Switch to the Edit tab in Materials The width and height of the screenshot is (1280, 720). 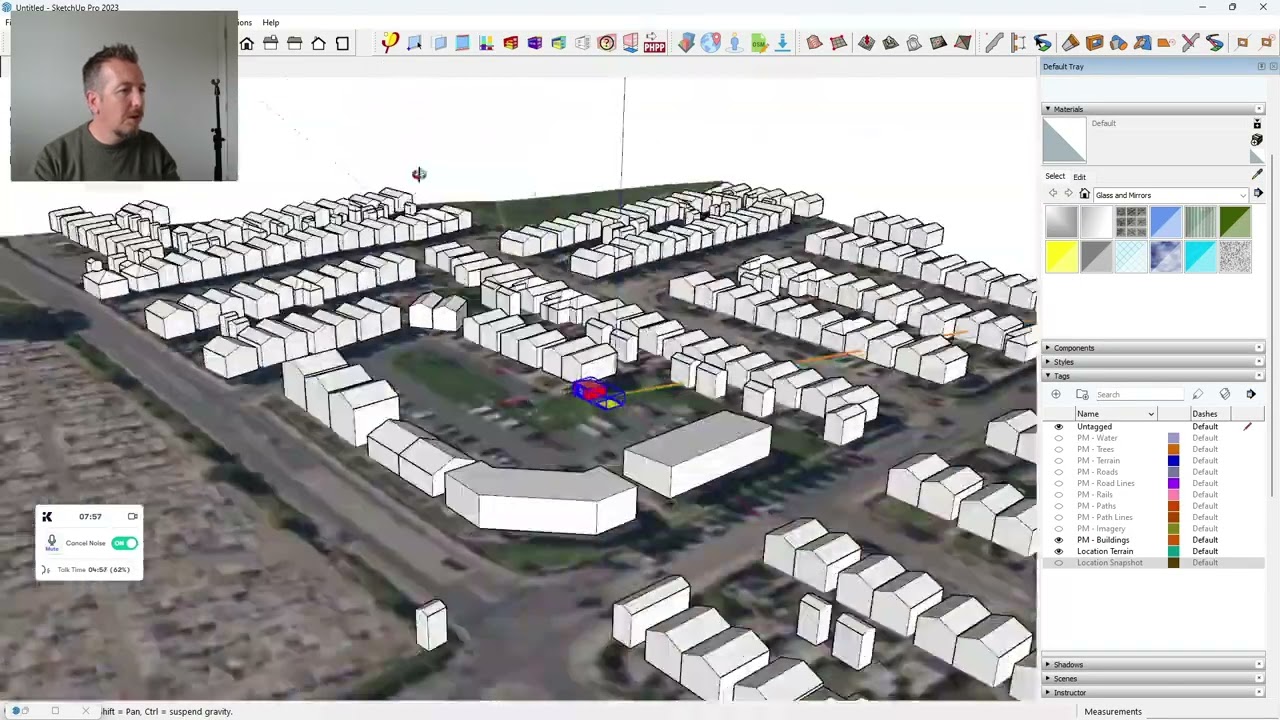pos(1079,177)
